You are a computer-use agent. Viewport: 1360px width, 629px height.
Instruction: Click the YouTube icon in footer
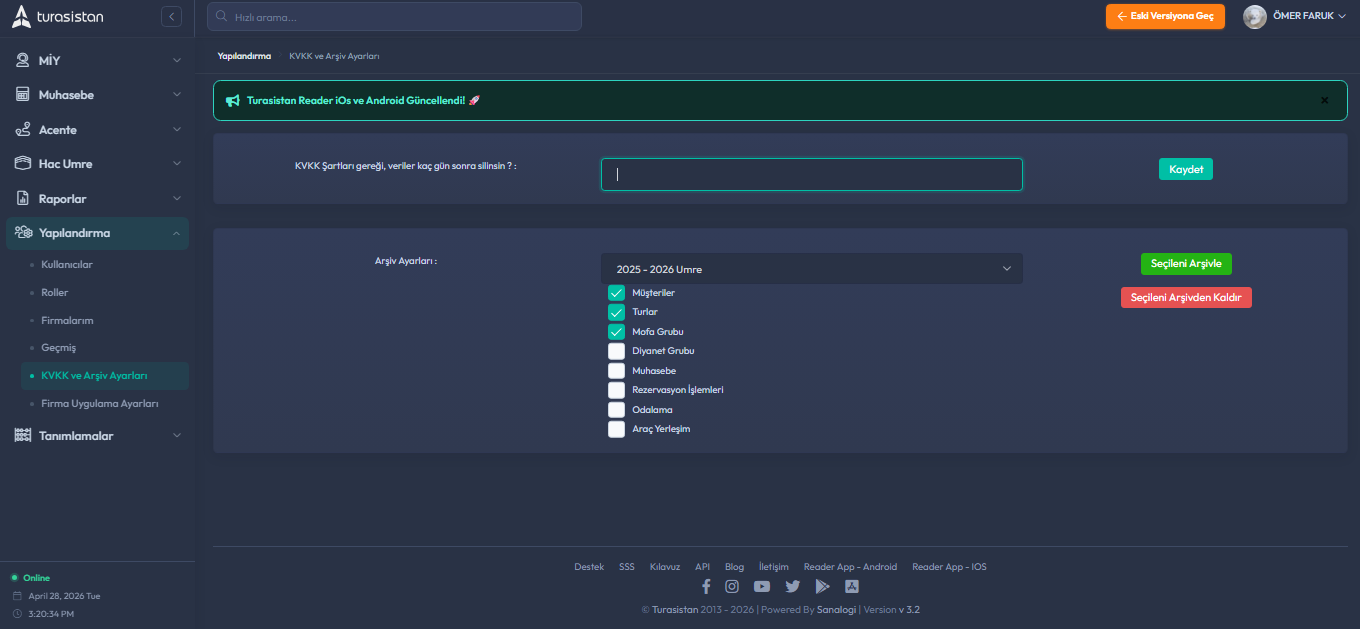click(x=762, y=587)
